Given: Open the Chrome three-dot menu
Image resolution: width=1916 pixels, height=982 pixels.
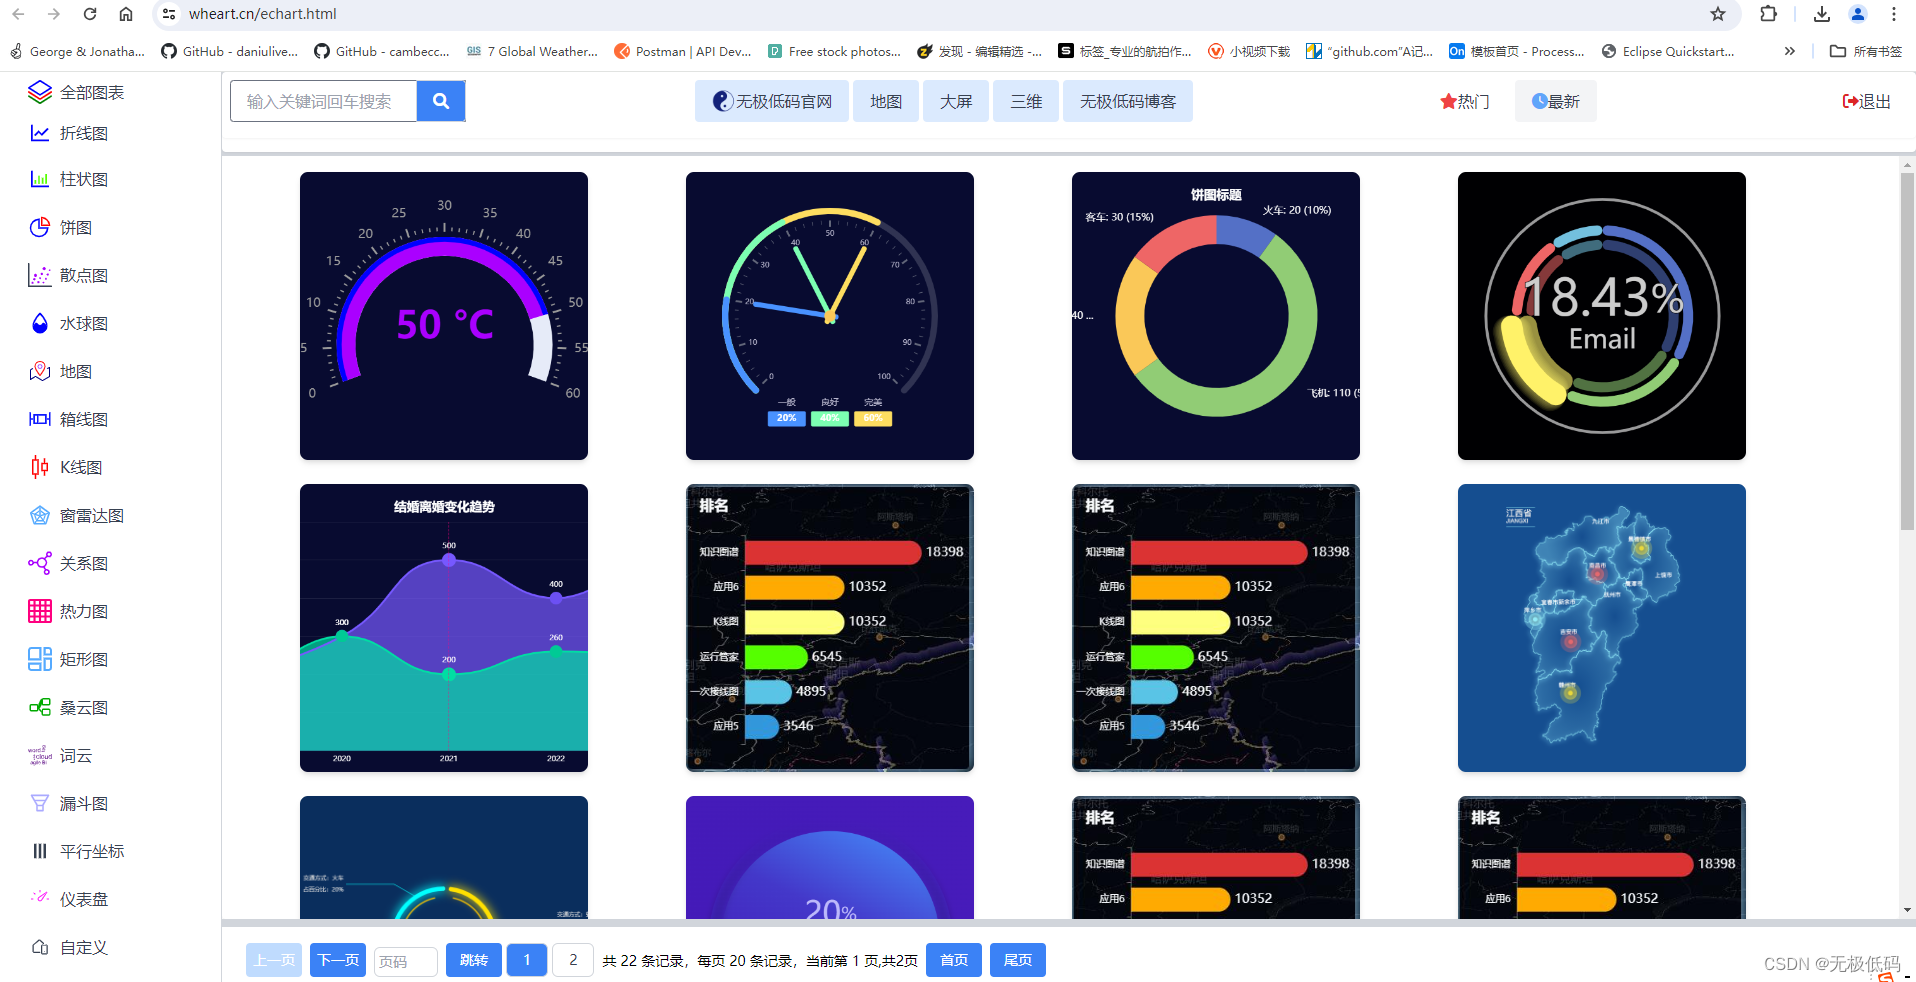Looking at the screenshot, I should click(x=1894, y=14).
